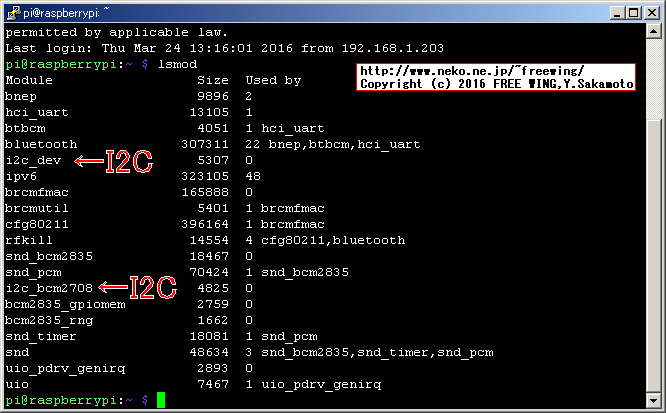Viewport: 666px width, 413px height.
Task: Click the size value 307311
Action: pyautogui.click(x=205, y=144)
